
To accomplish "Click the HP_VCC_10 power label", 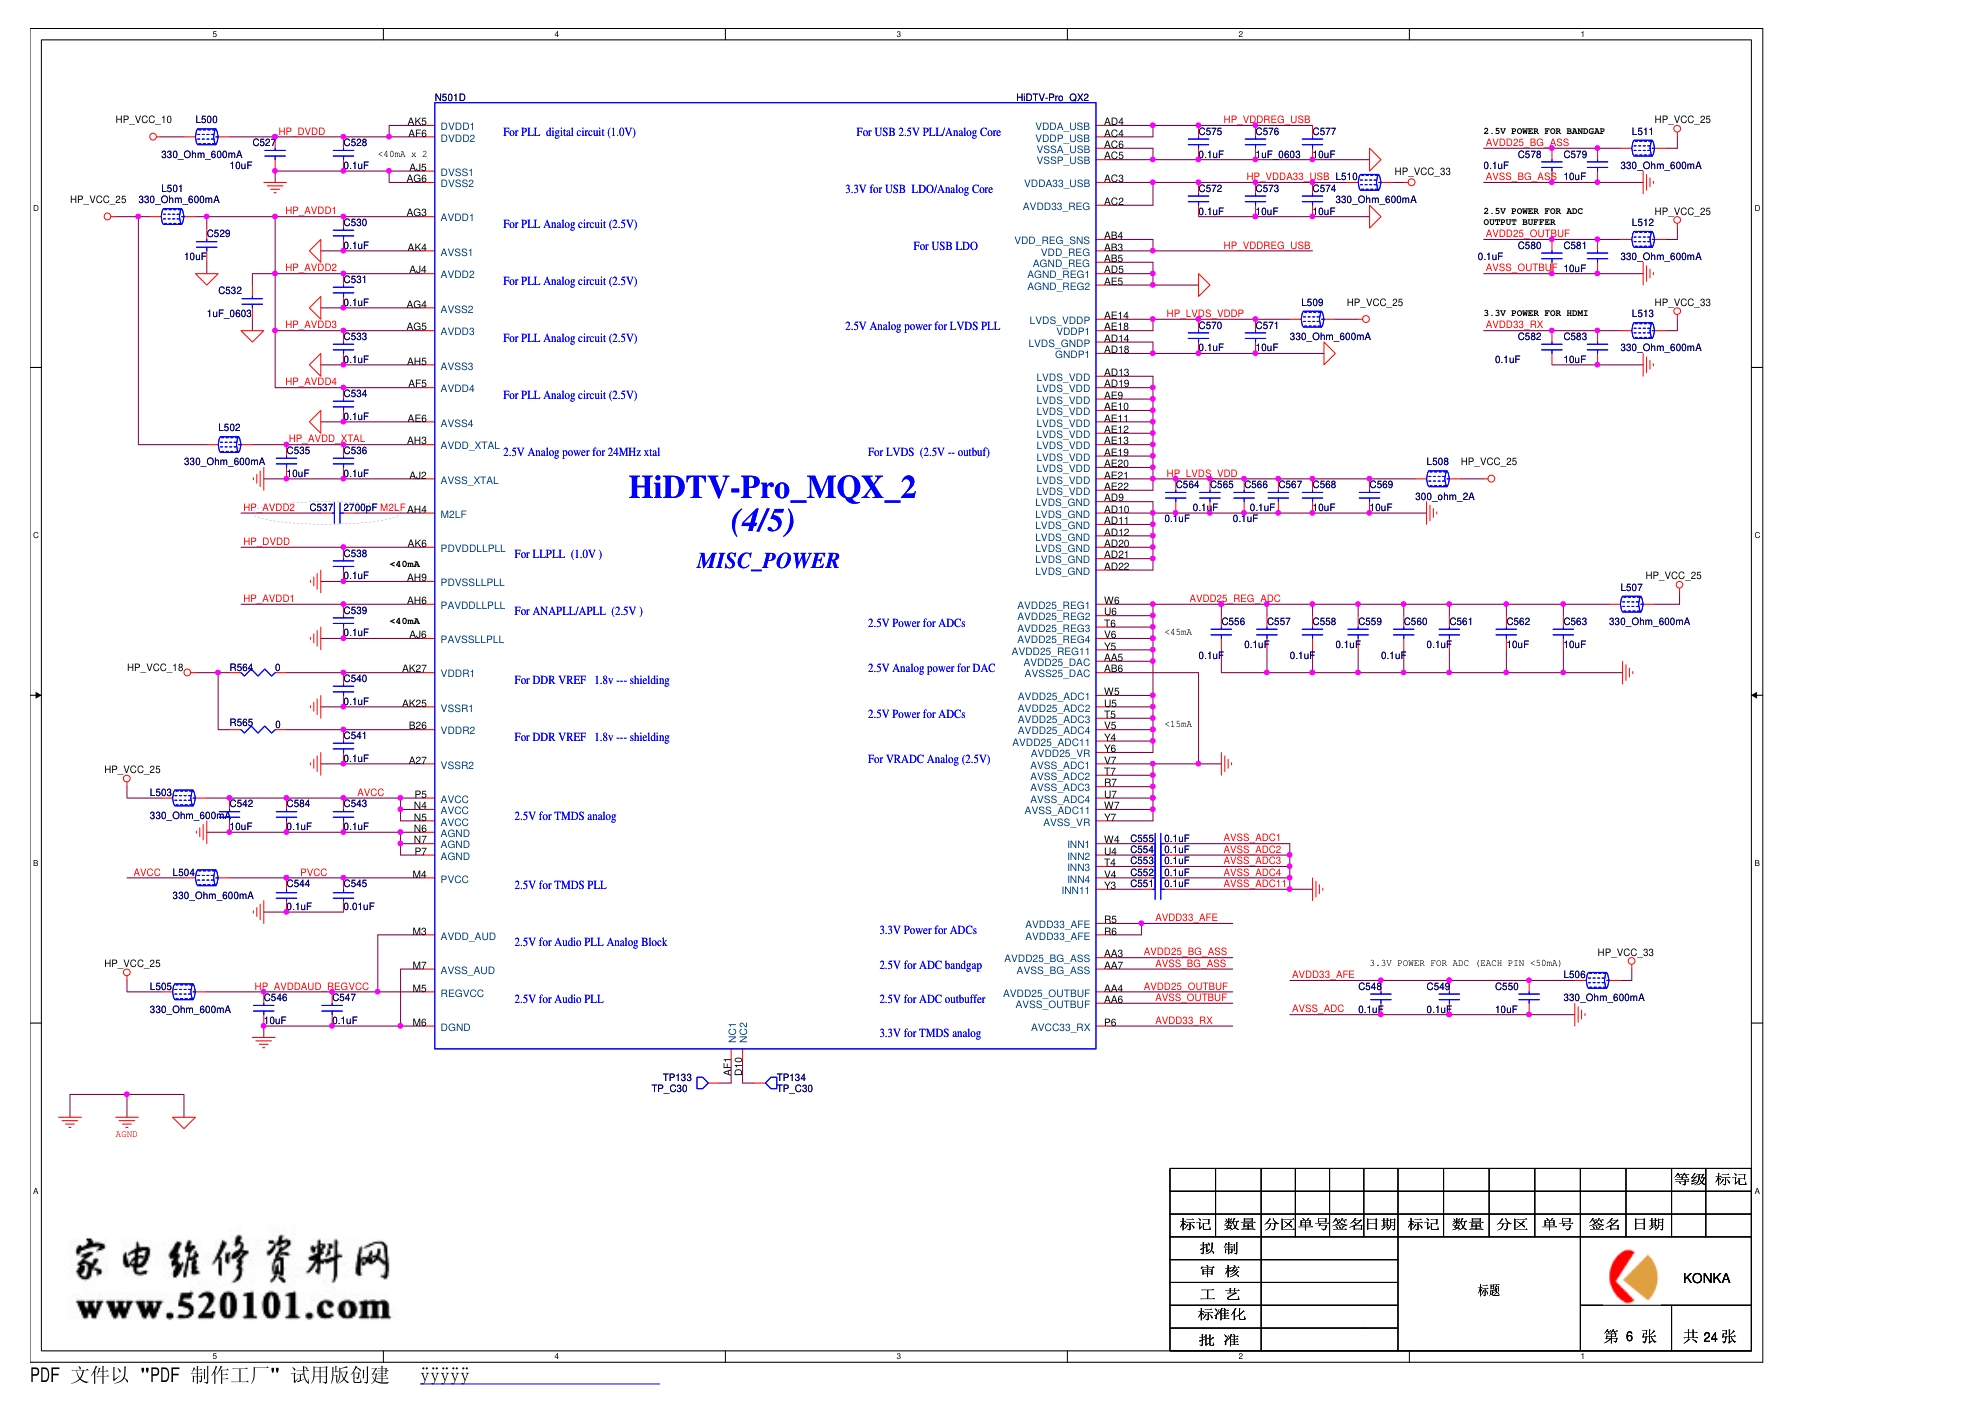I will point(143,119).
